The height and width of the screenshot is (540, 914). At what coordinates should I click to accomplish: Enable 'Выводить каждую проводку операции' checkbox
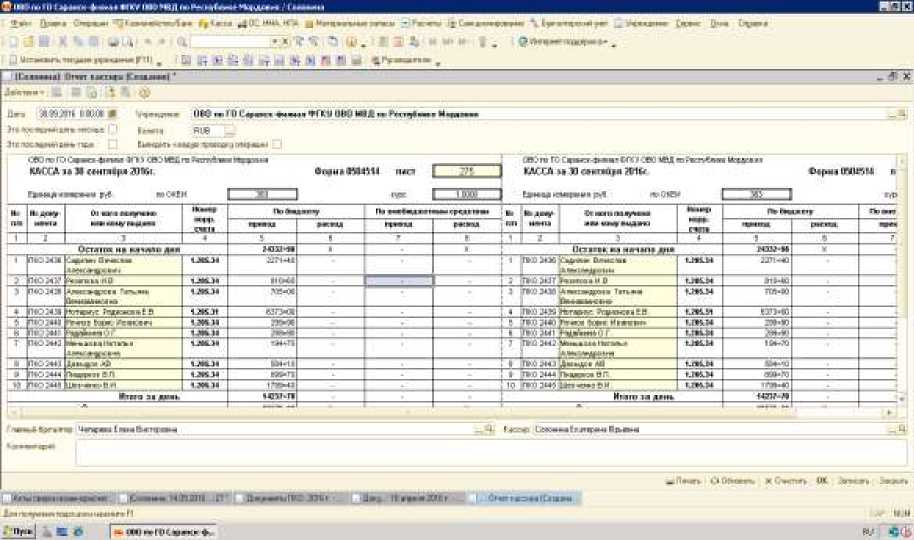tap(277, 144)
